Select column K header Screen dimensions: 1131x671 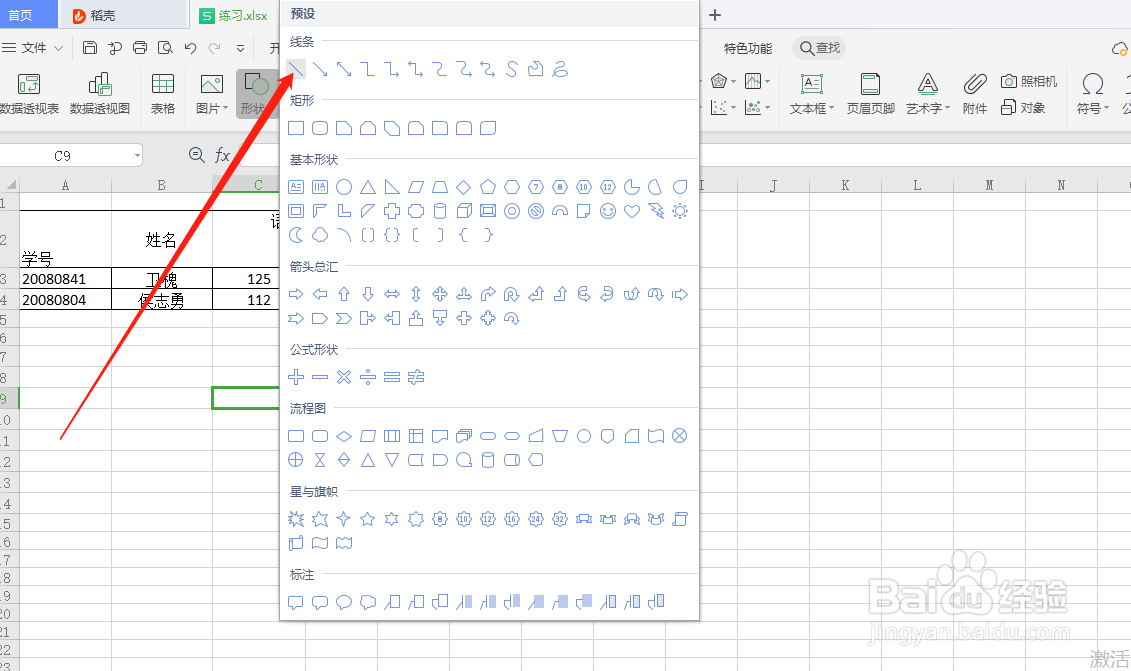pyautogui.click(x=845, y=185)
